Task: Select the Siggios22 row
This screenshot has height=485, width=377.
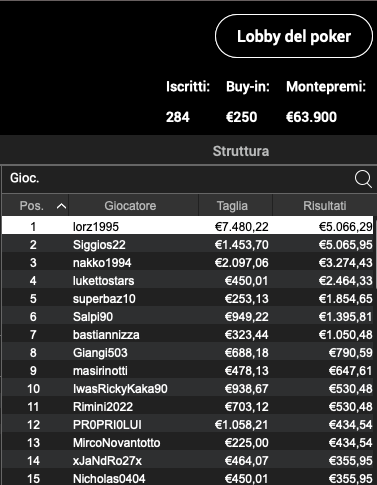Action: click(188, 245)
